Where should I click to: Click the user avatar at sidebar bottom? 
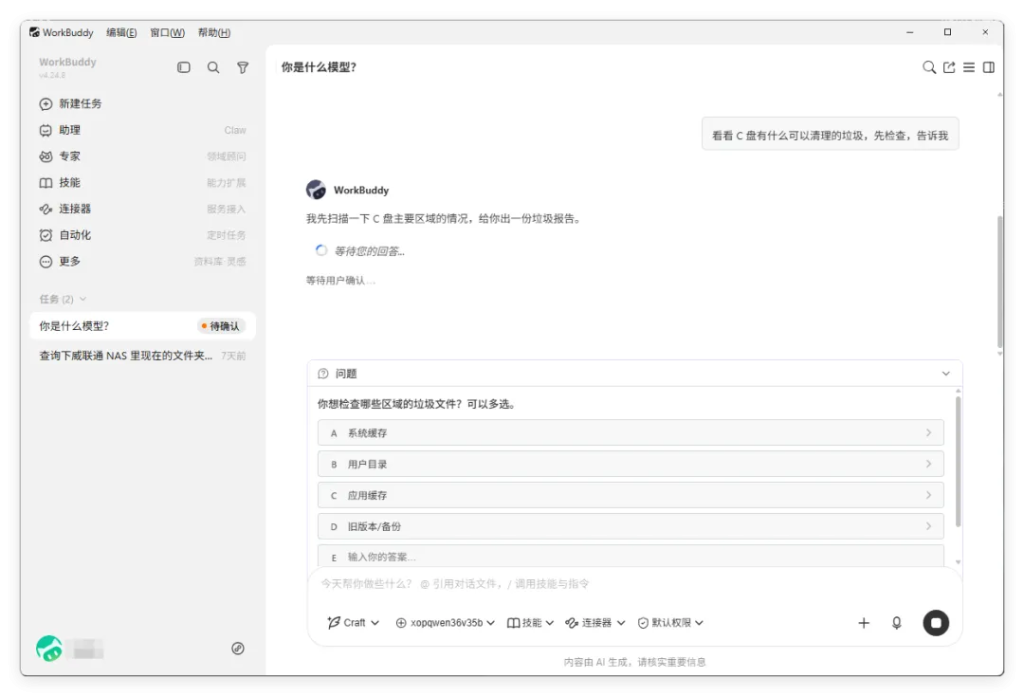49,649
